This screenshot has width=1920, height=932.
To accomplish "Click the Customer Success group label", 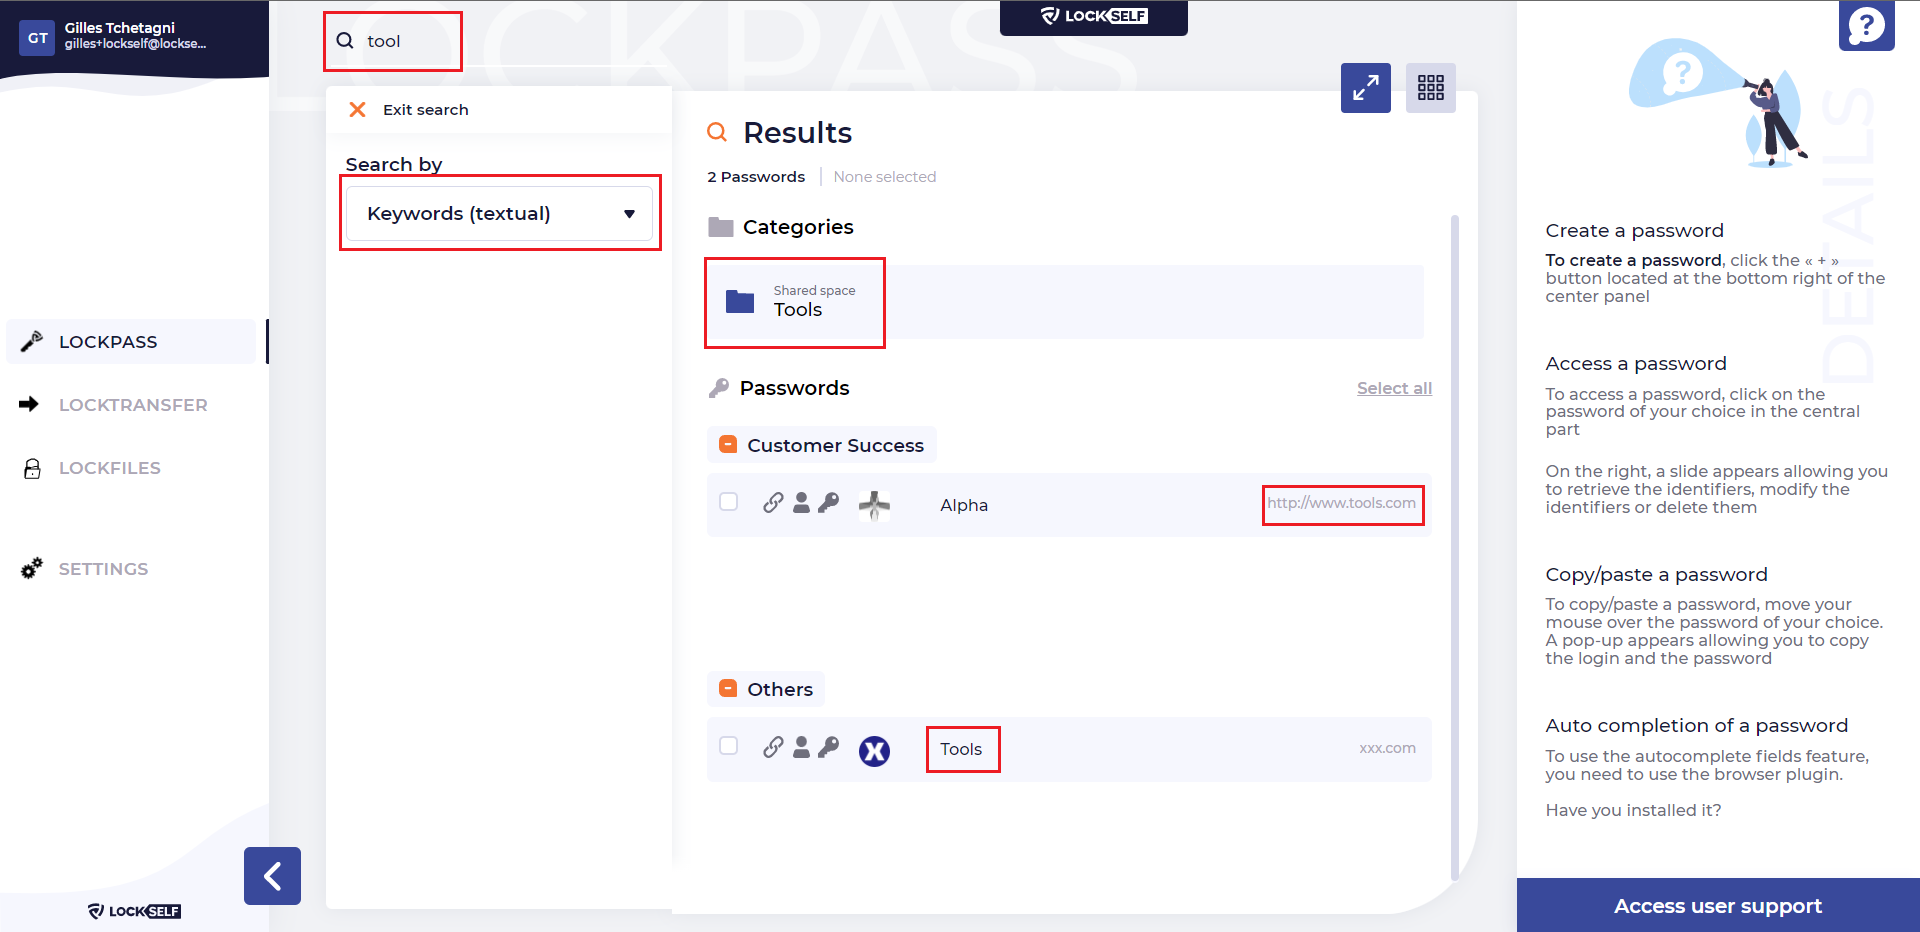I will coord(835,445).
